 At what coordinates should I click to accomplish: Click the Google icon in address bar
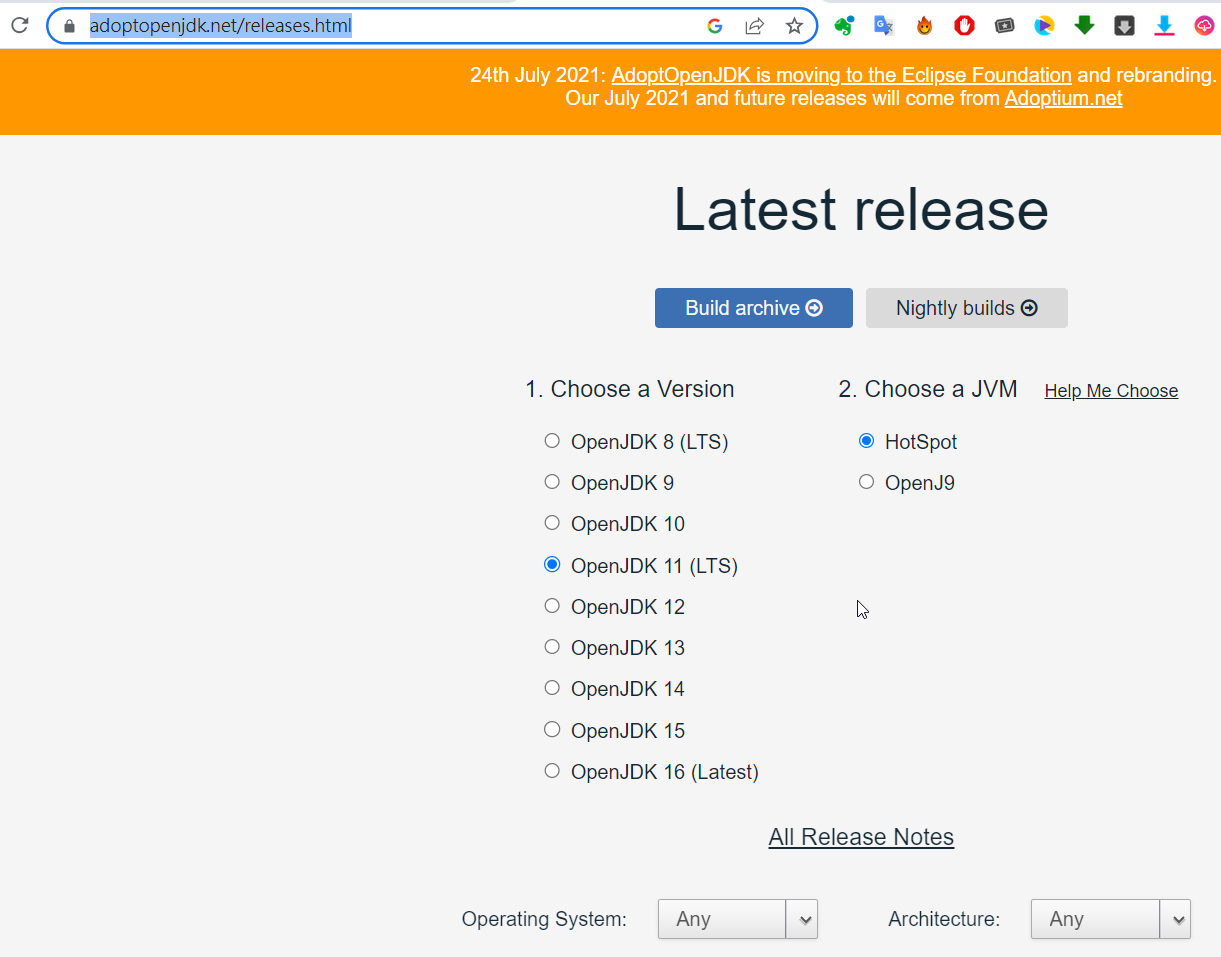point(715,26)
